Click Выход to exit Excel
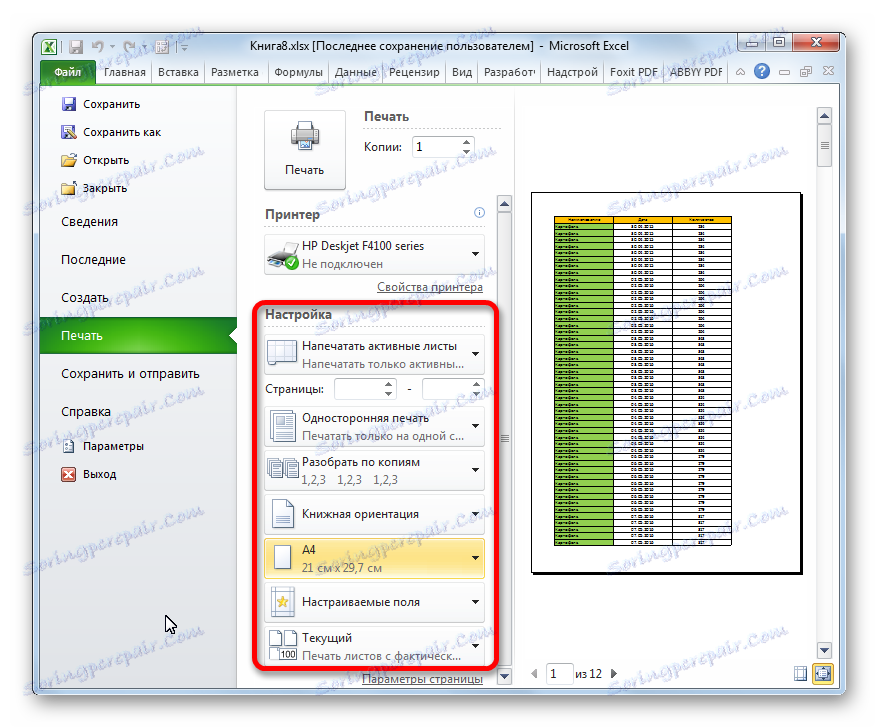Image resolution: width=879 pixels, height=728 pixels. pos(89,474)
